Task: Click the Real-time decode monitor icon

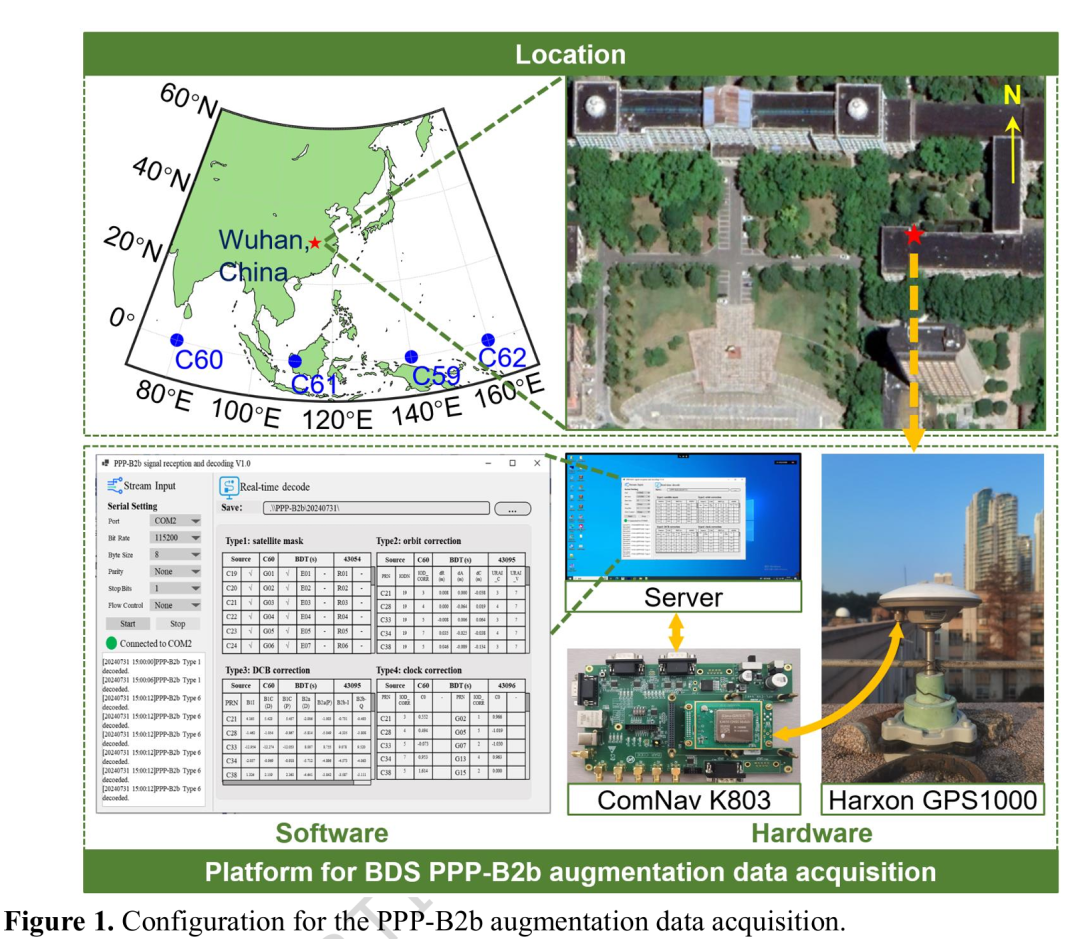Action: pyautogui.click(x=229, y=486)
